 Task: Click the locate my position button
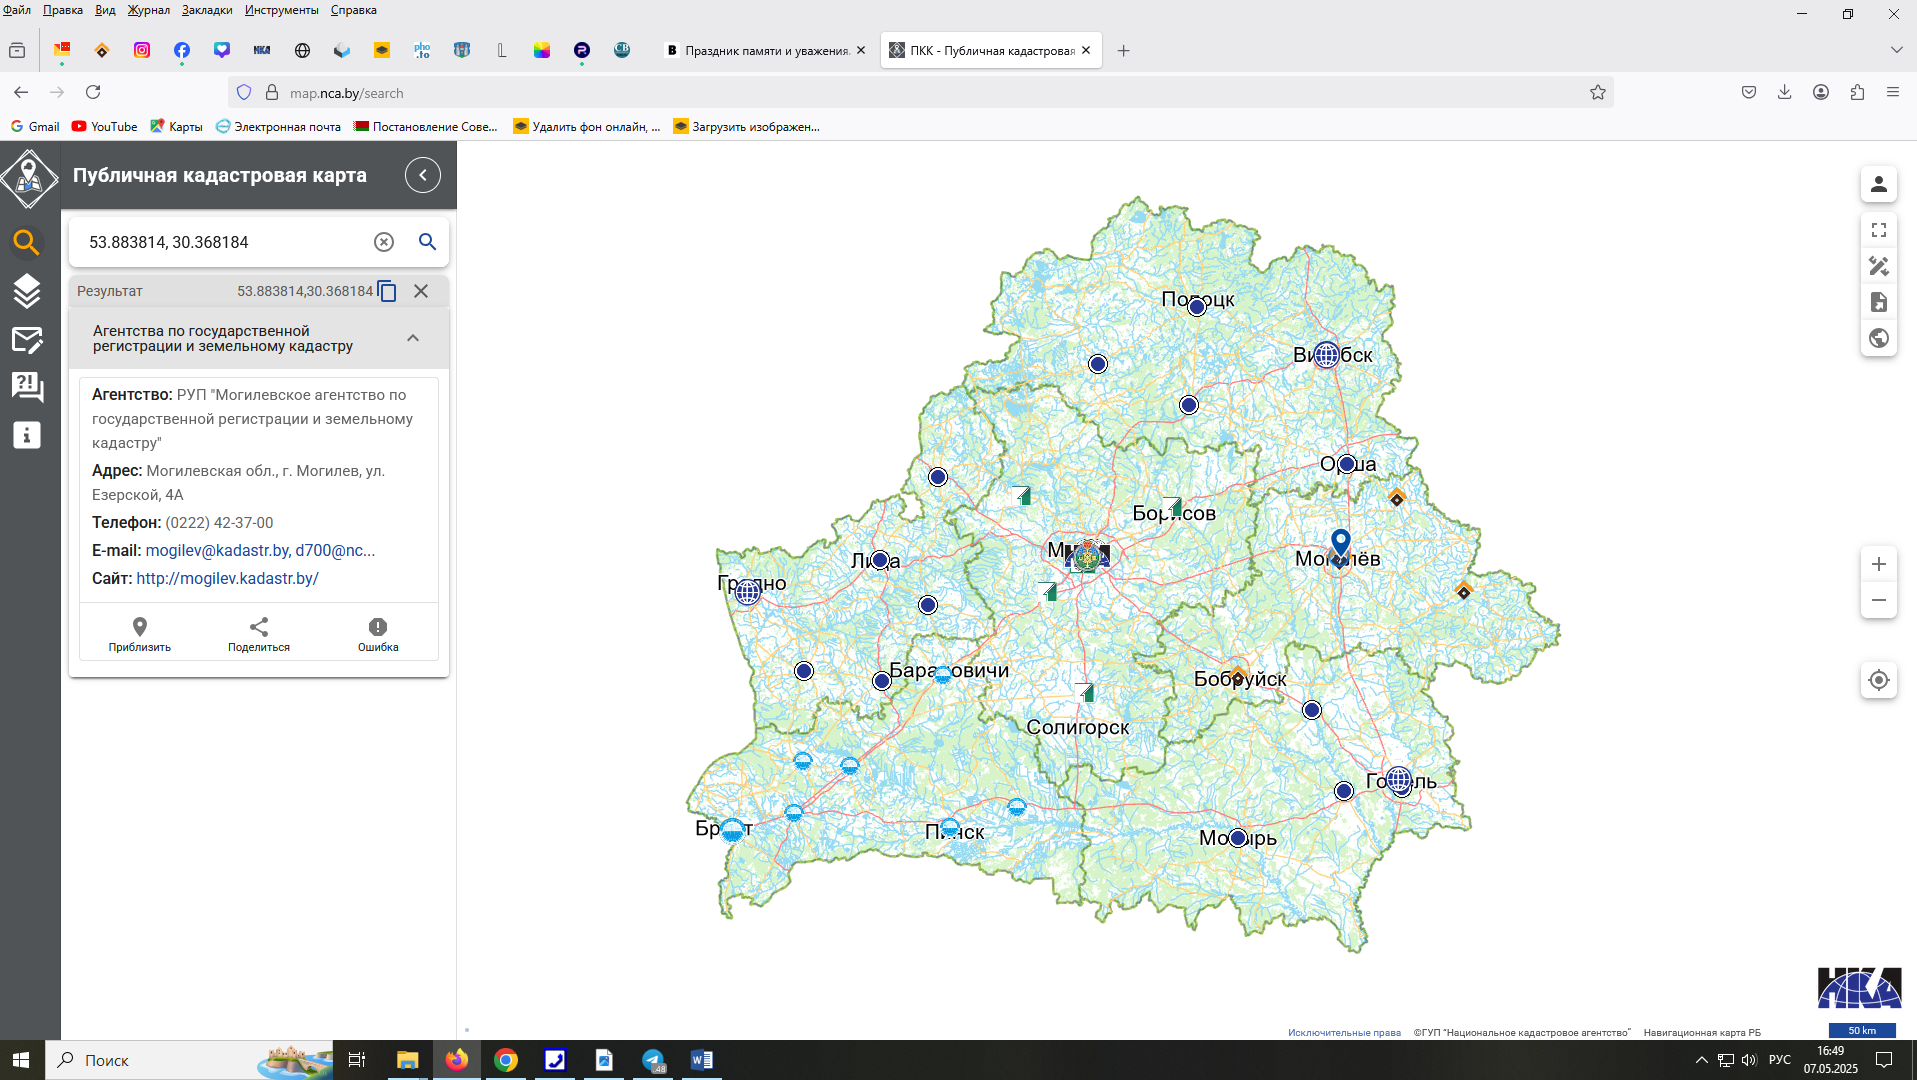[1878, 680]
